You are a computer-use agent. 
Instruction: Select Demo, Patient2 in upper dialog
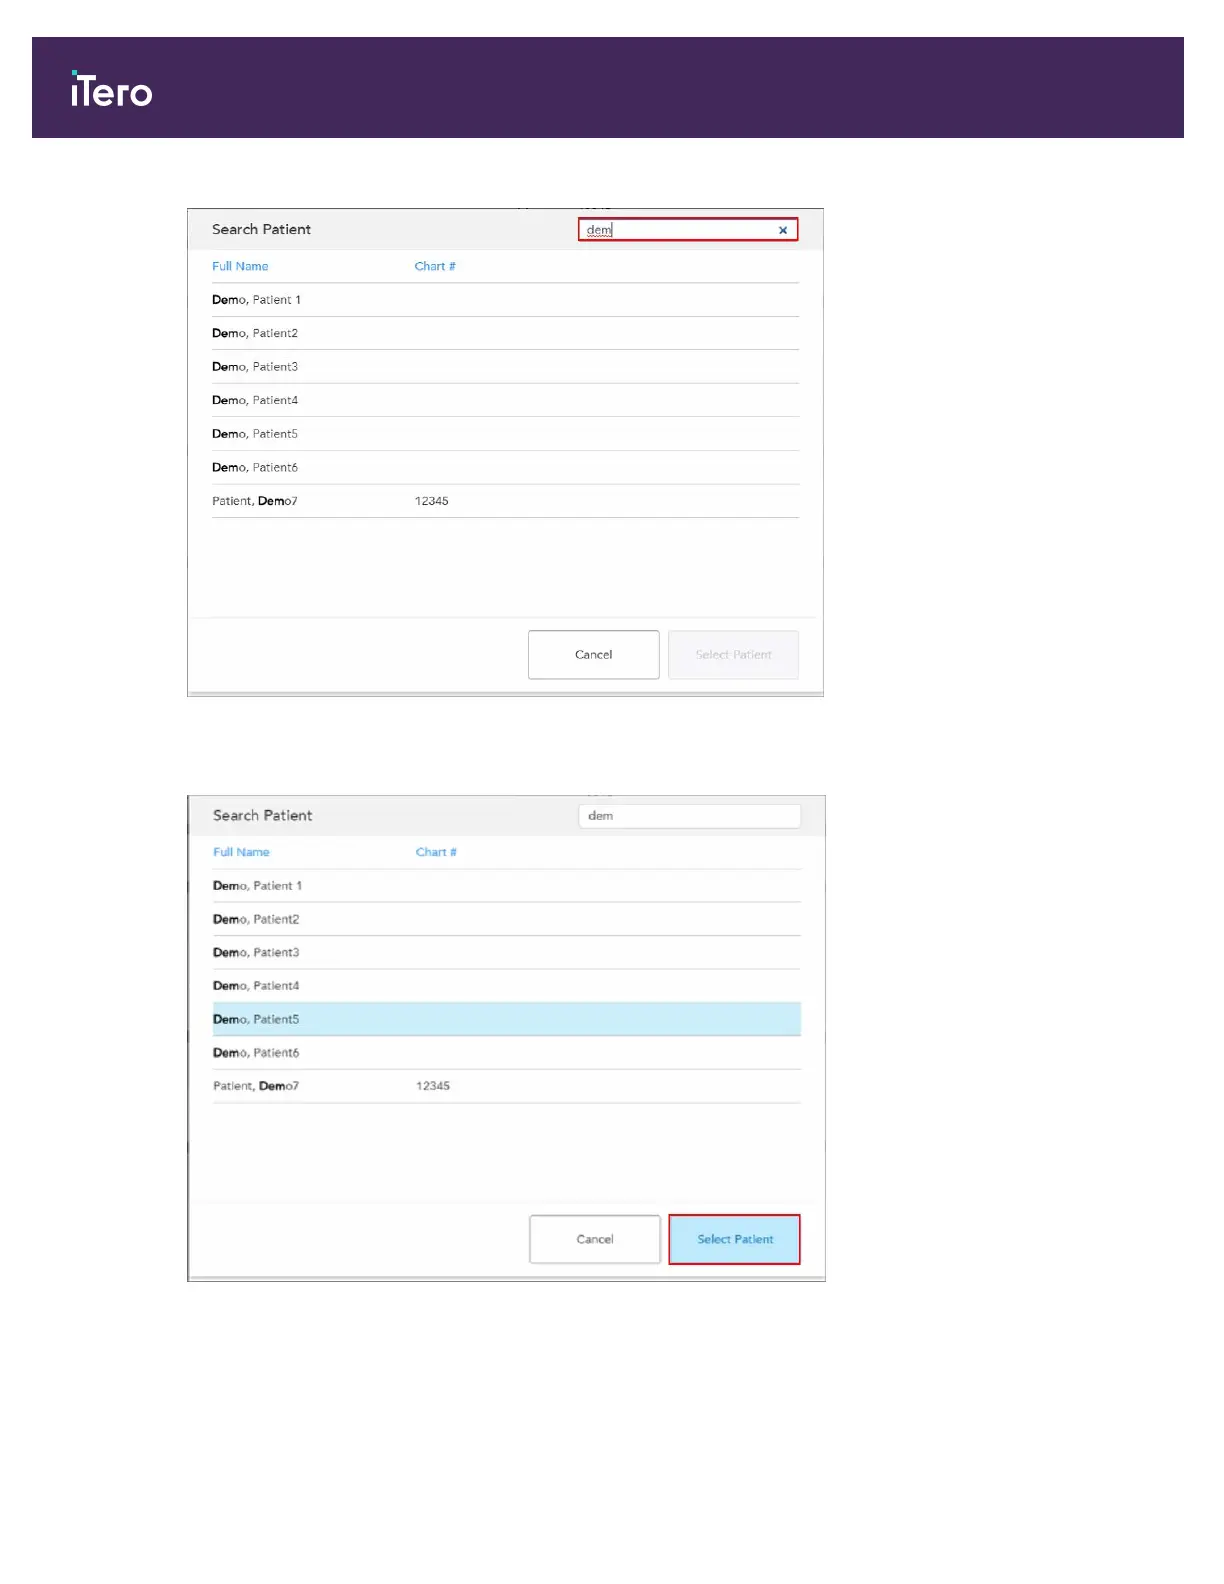505,333
